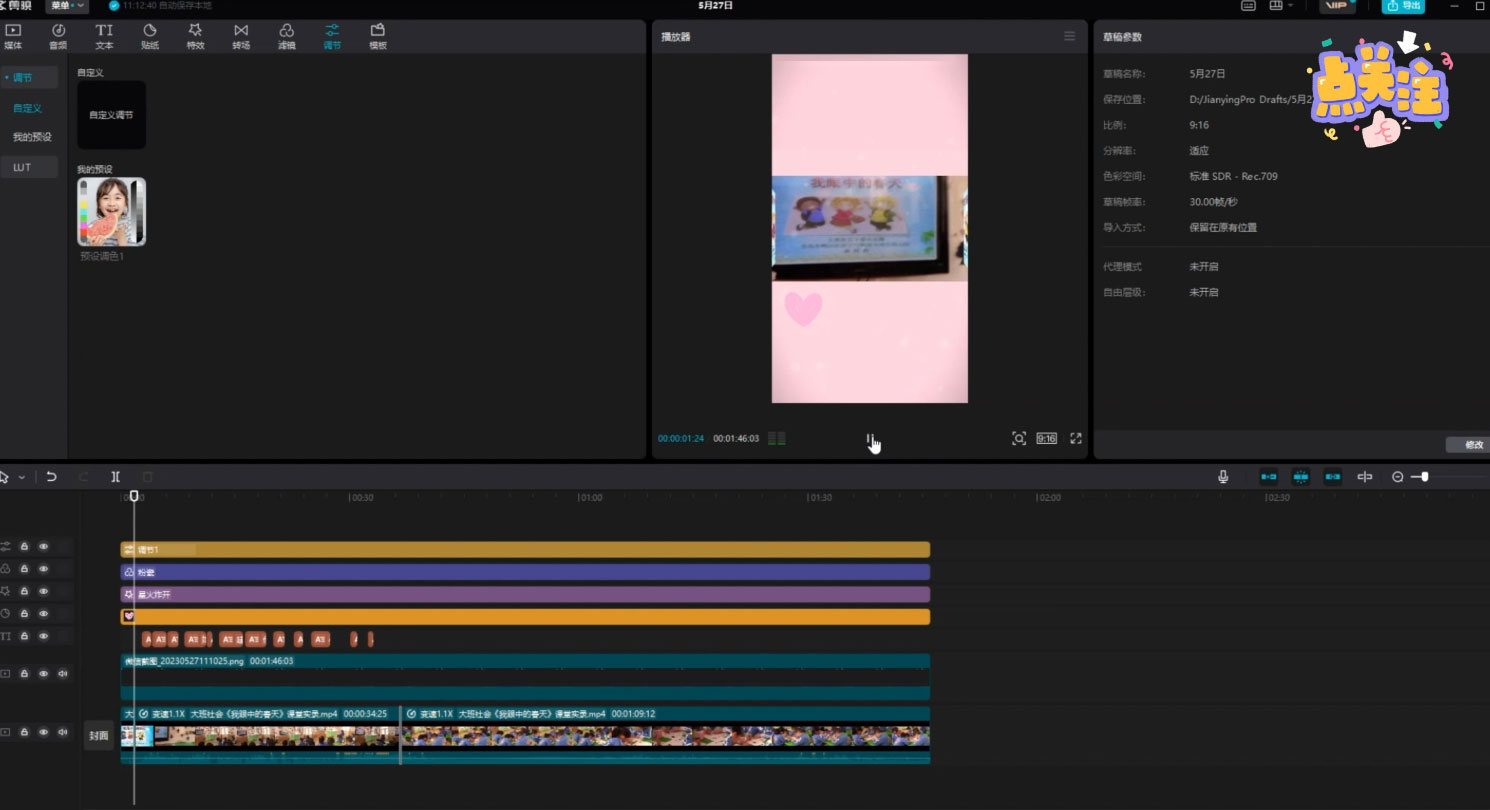Switch to the 滤镜 (Filters) tab
Viewport: 1490px width, 810px height.
coord(287,36)
